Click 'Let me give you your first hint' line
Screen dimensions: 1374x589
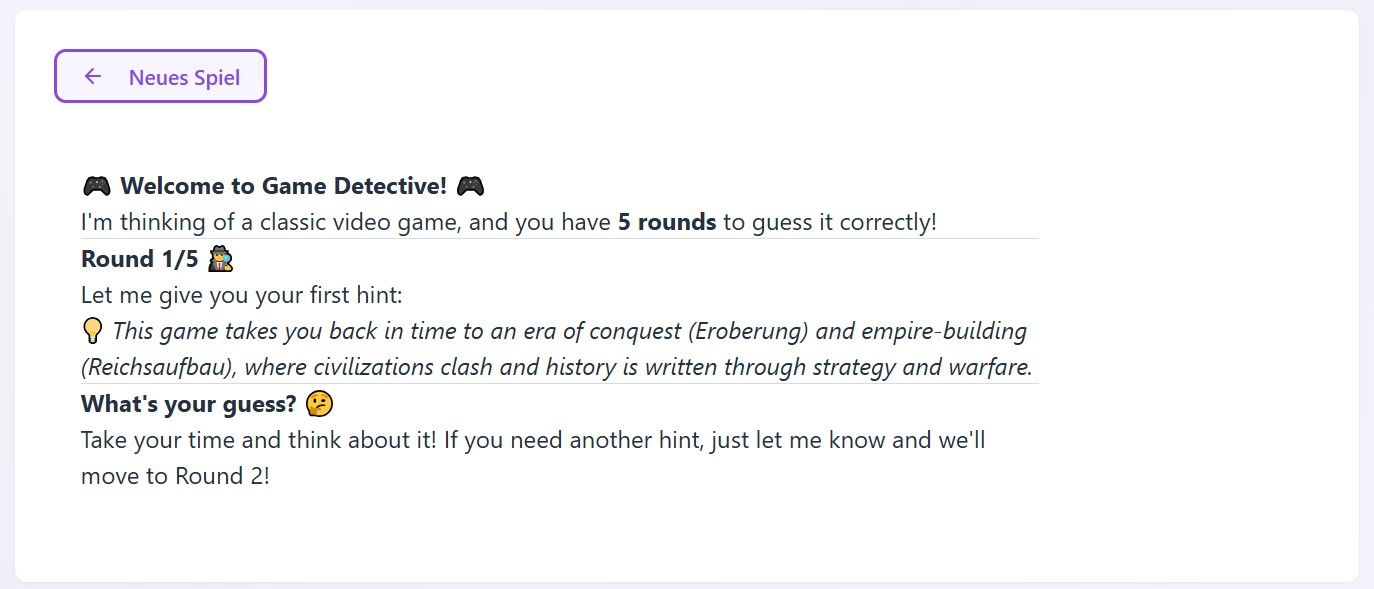pos(241,295)
